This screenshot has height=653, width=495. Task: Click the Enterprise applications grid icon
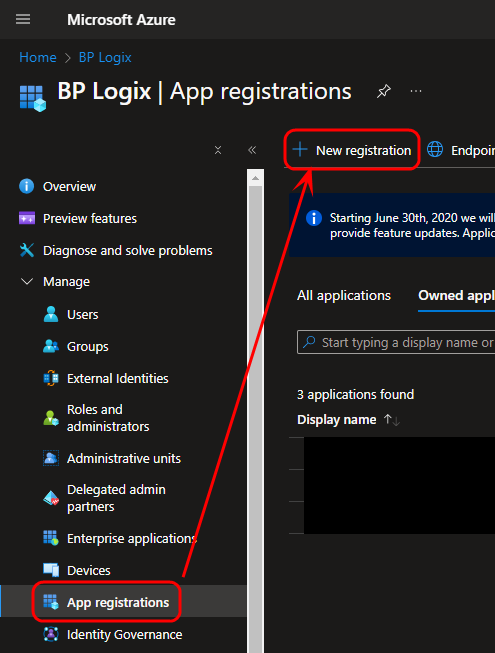(x=51, y=538)
